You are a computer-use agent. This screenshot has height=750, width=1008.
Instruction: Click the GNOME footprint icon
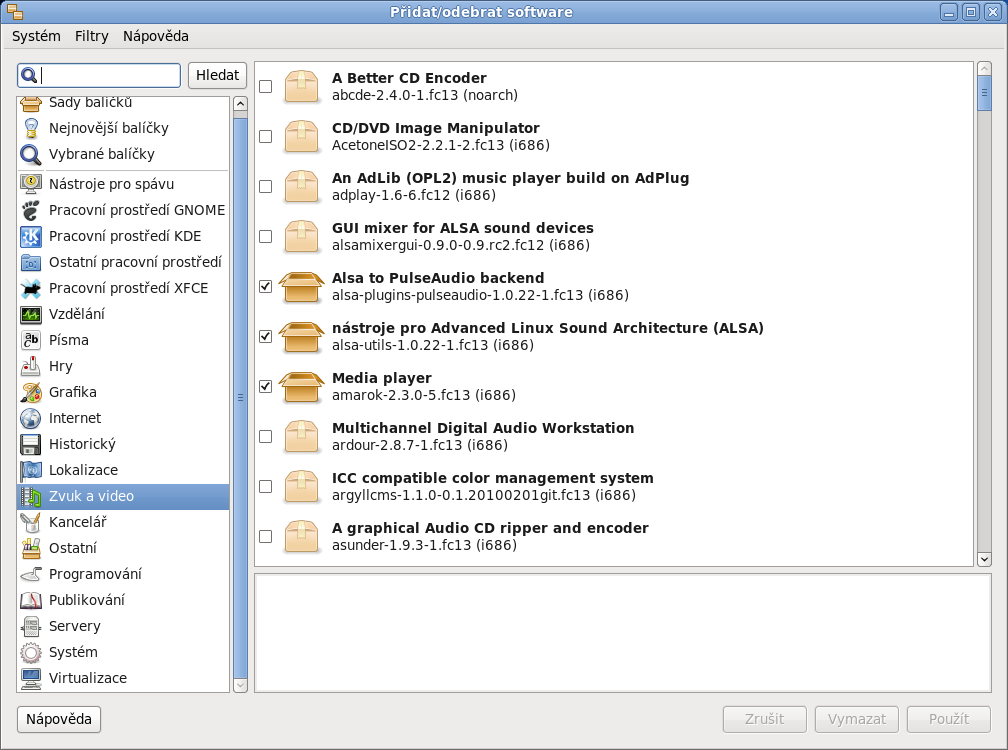pos(31,210)
